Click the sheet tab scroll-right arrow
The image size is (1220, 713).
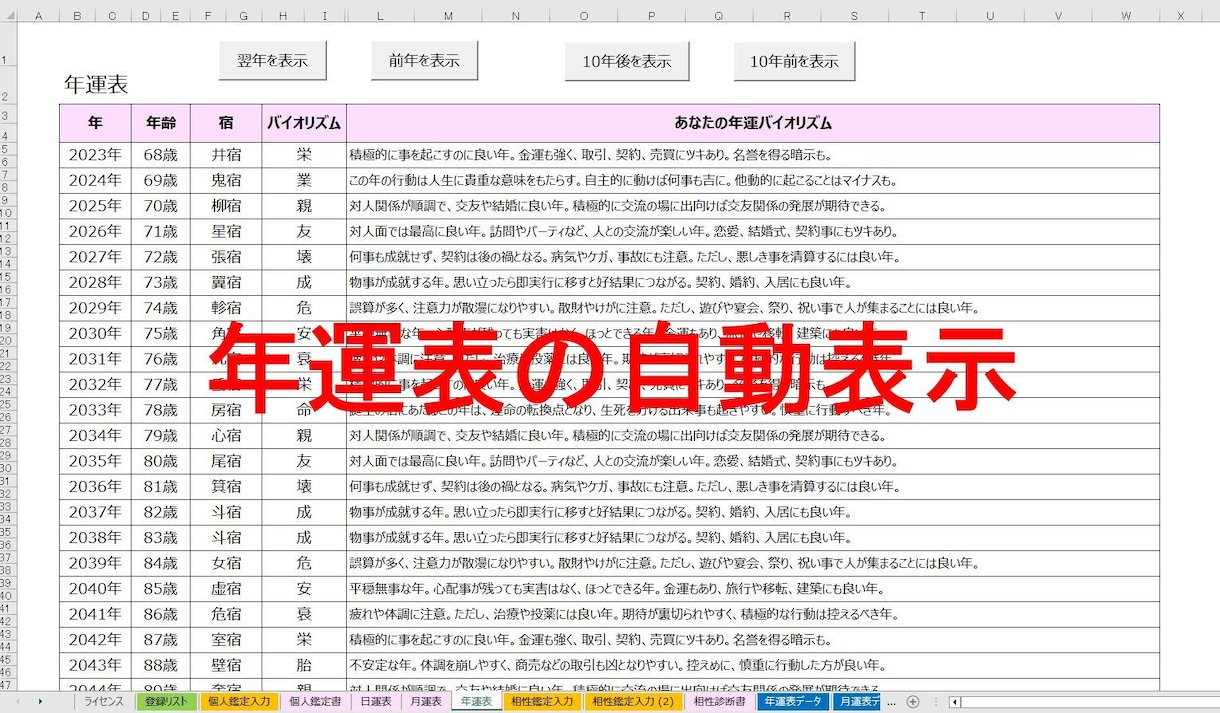(40, 702)
